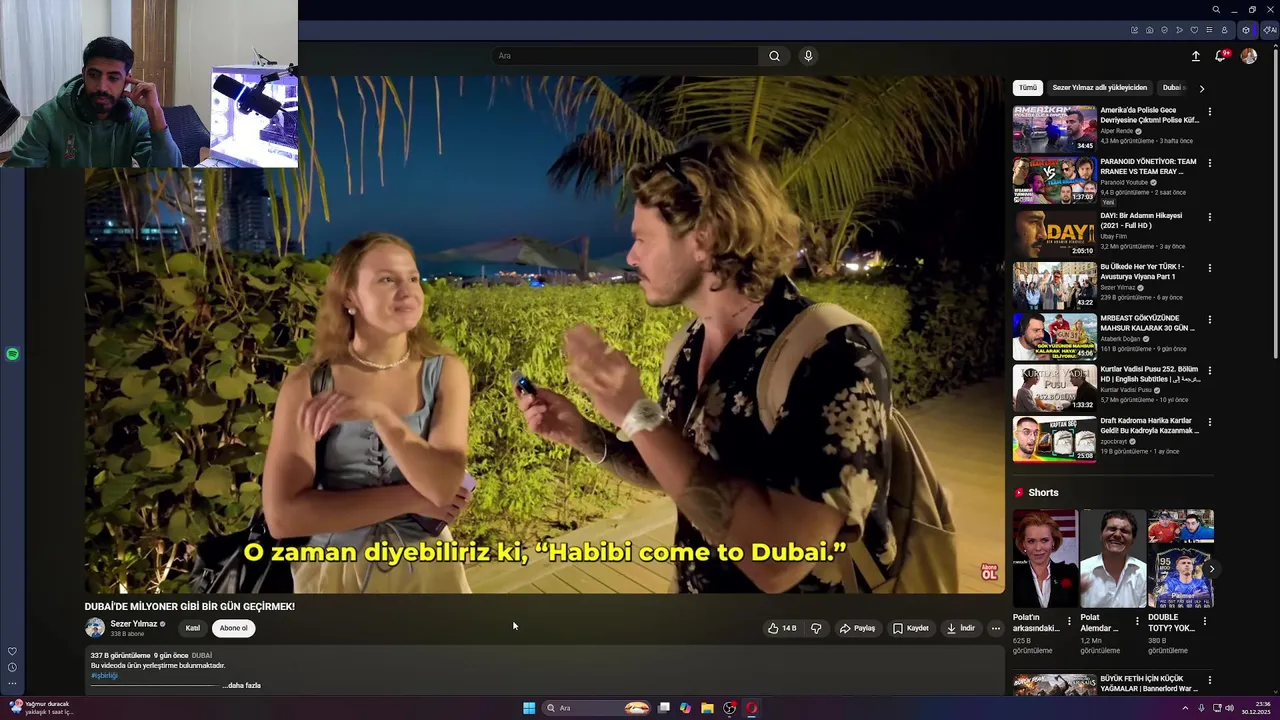
Task: Click the 'Paylaş' share button
Action: [x=857, y=628]
